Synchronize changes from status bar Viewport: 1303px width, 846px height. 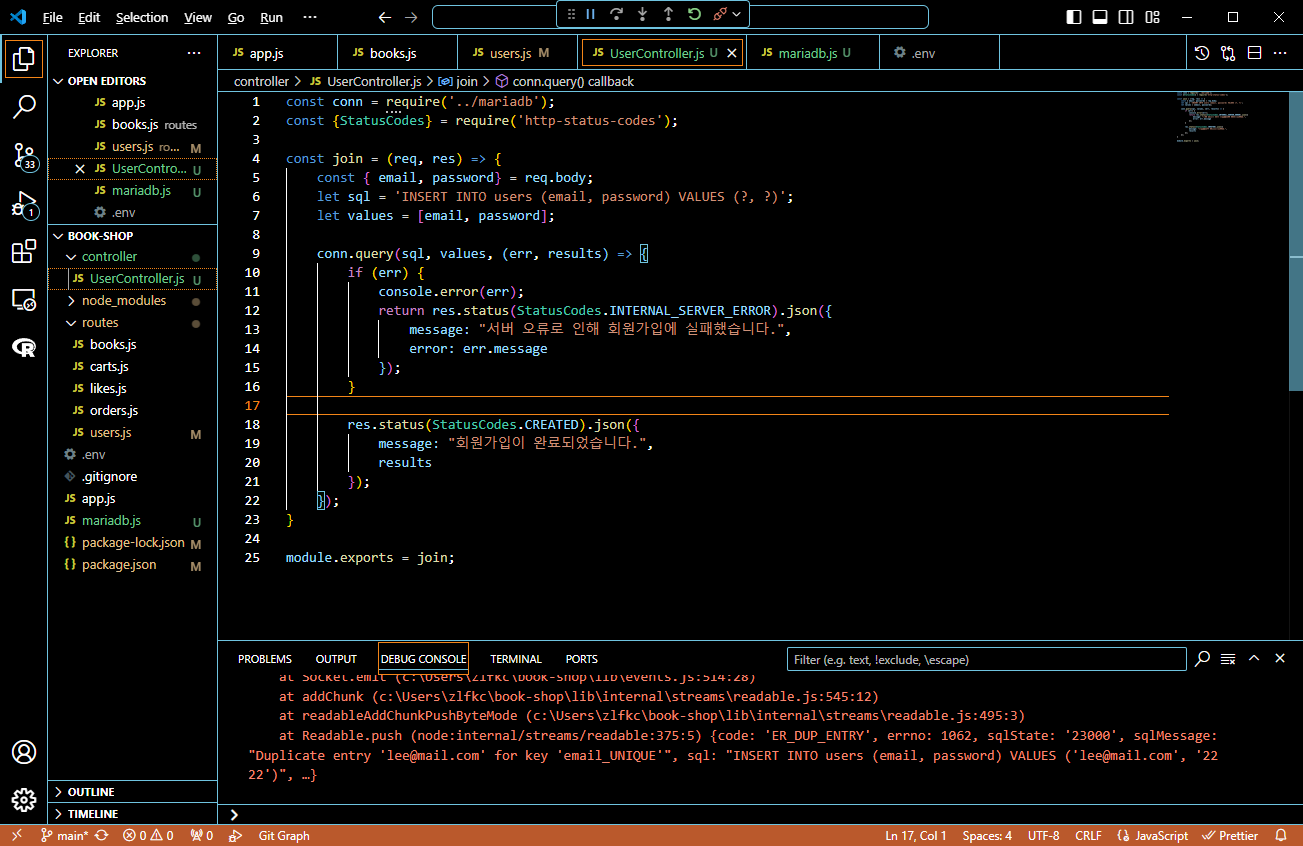click(102, 835)
